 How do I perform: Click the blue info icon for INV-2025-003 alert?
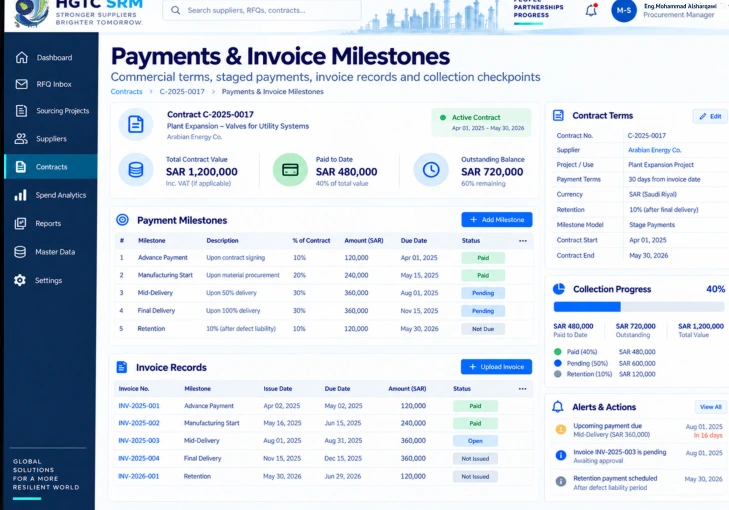click(x=561, y=455)
